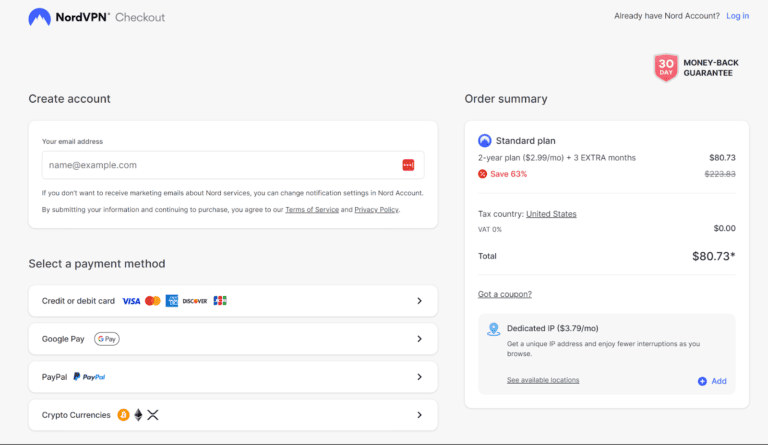Expand the Crypto Currencies payment option
Viewport: 768px width, 445px height.
tap(419, 415)
